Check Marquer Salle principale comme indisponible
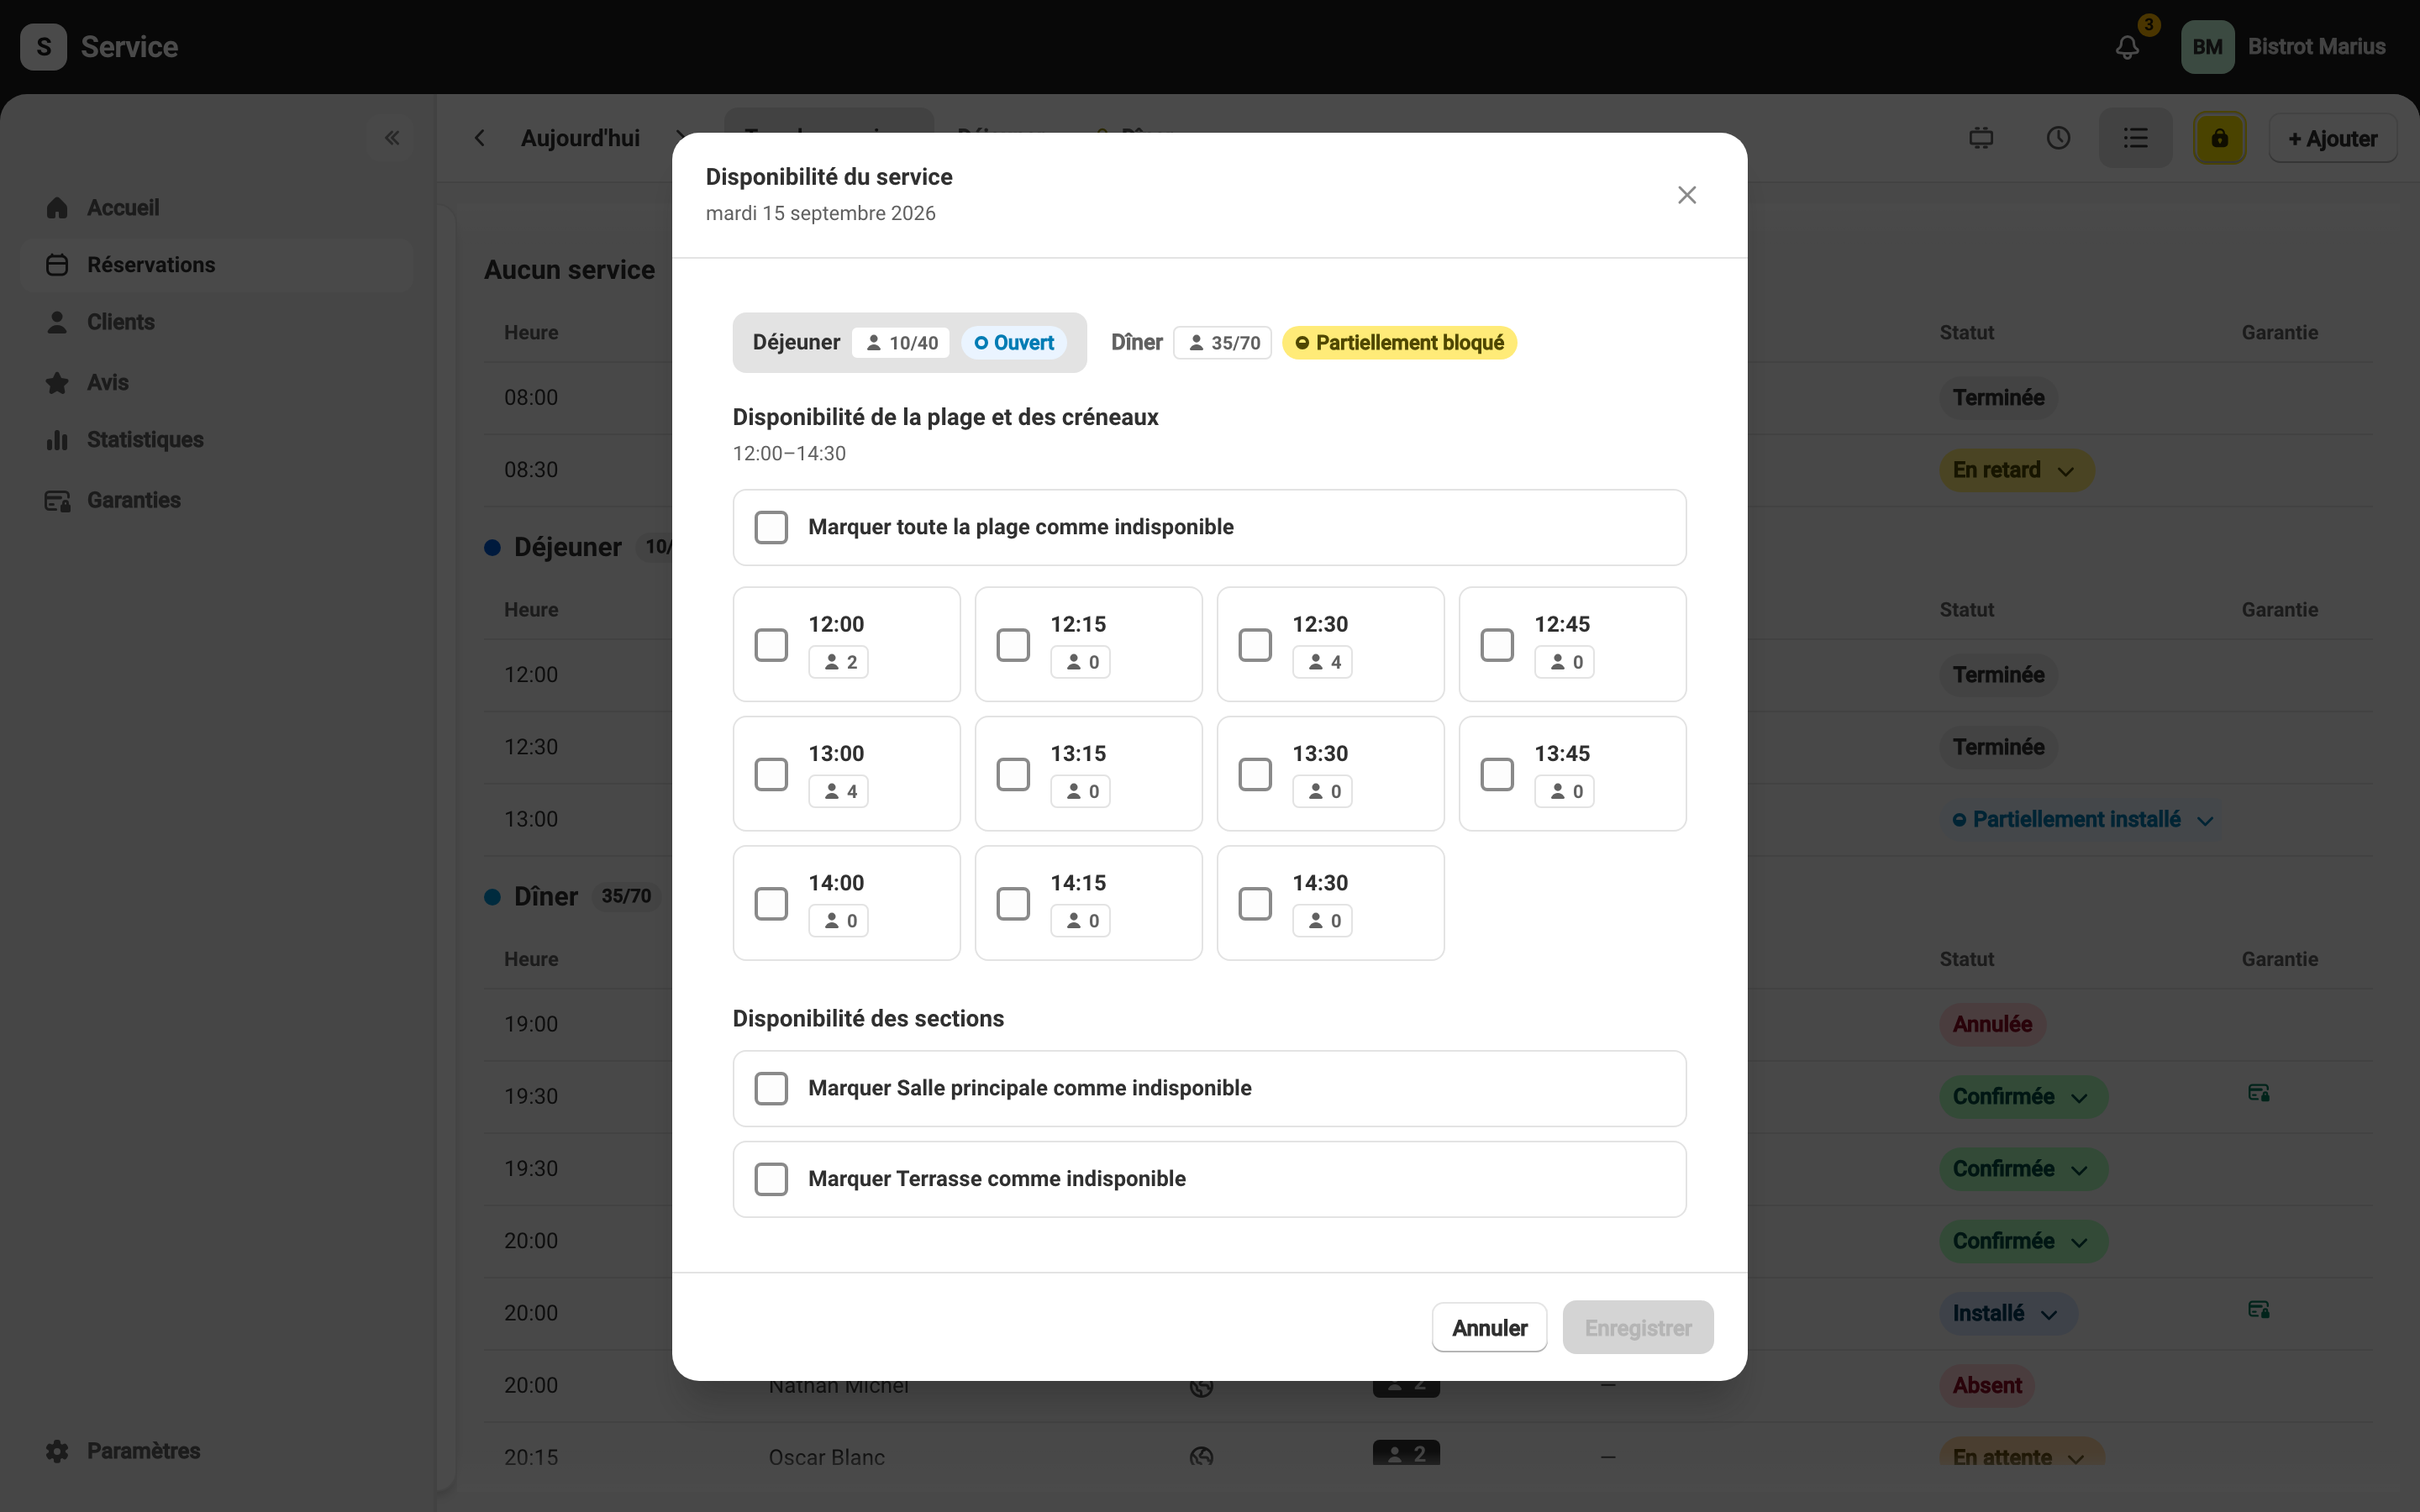The height and width of the screenshot is (1512, 2420). coord(771,1088)
